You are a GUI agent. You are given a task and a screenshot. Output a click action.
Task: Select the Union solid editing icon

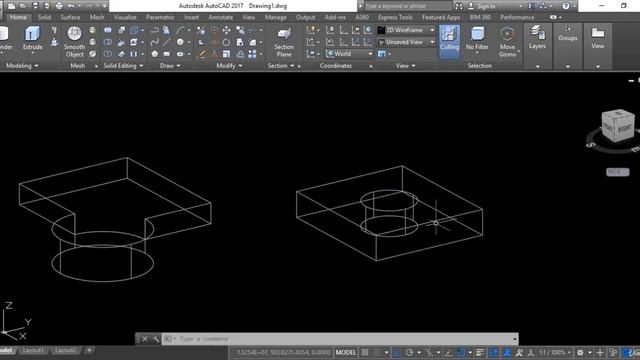[107, 30]
